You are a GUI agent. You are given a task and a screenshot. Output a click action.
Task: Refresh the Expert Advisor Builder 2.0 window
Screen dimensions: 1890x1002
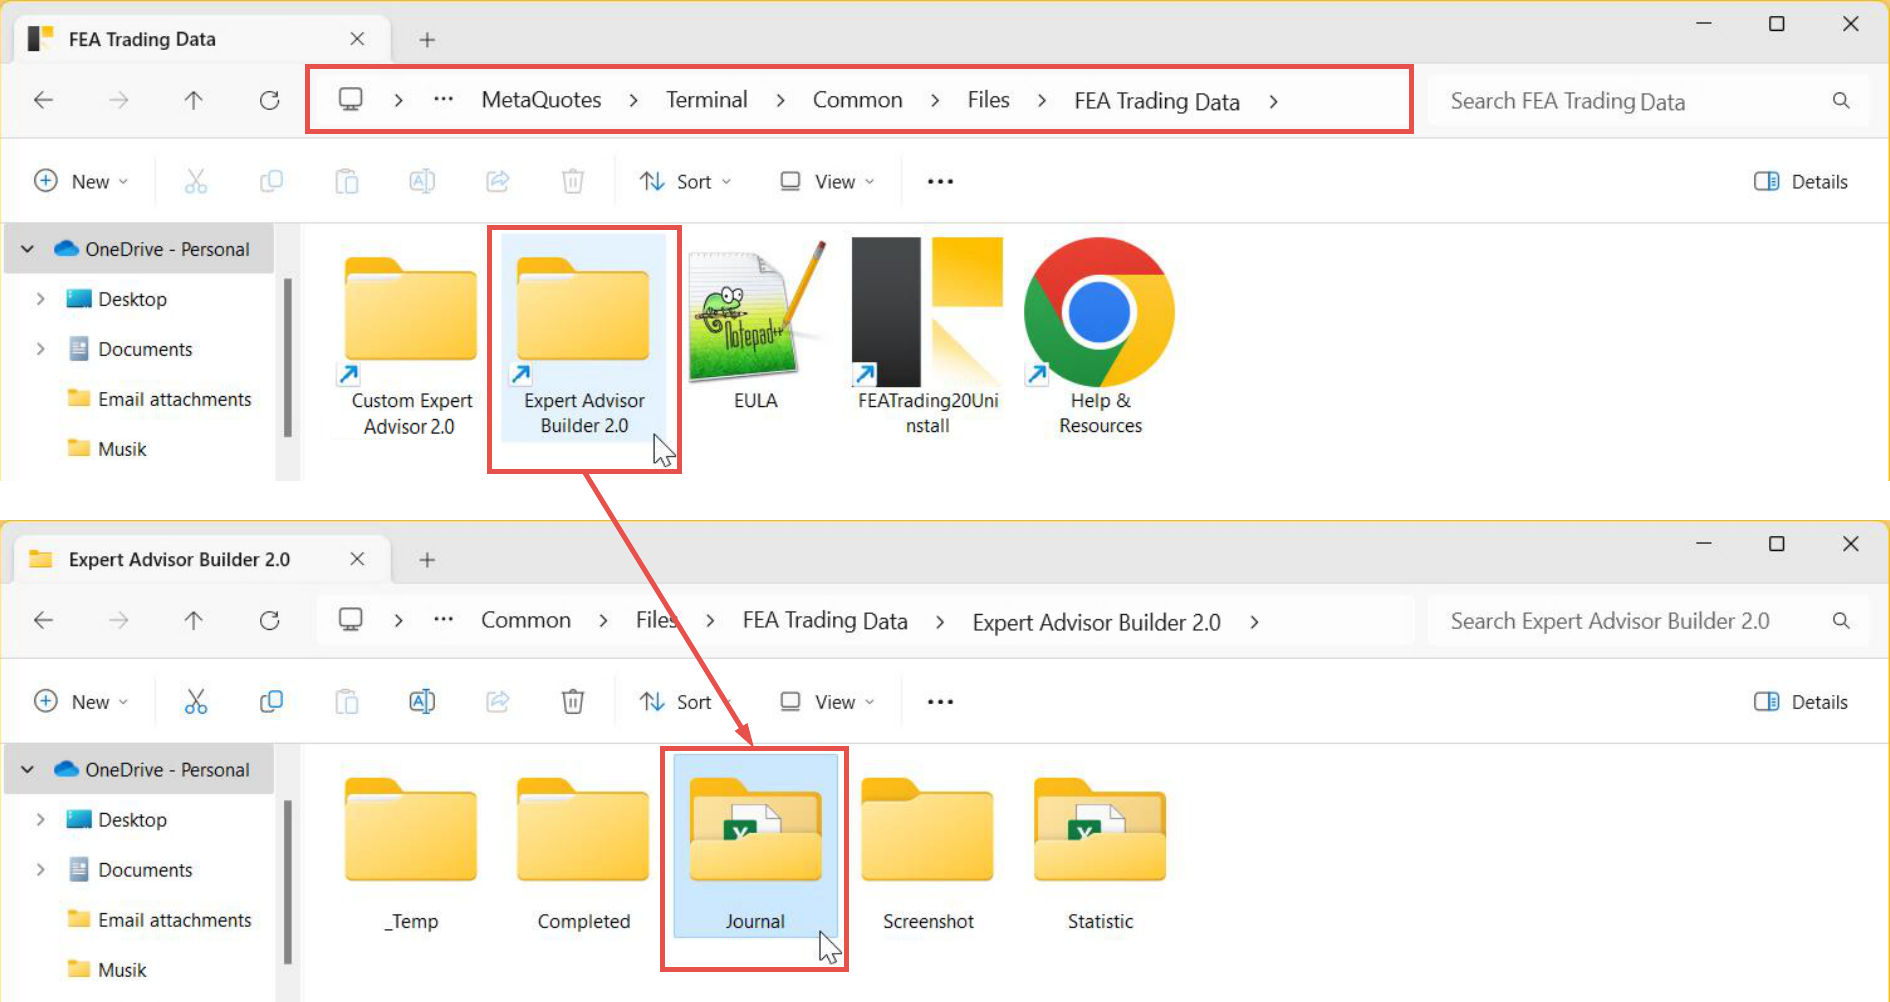coord(269,621)
